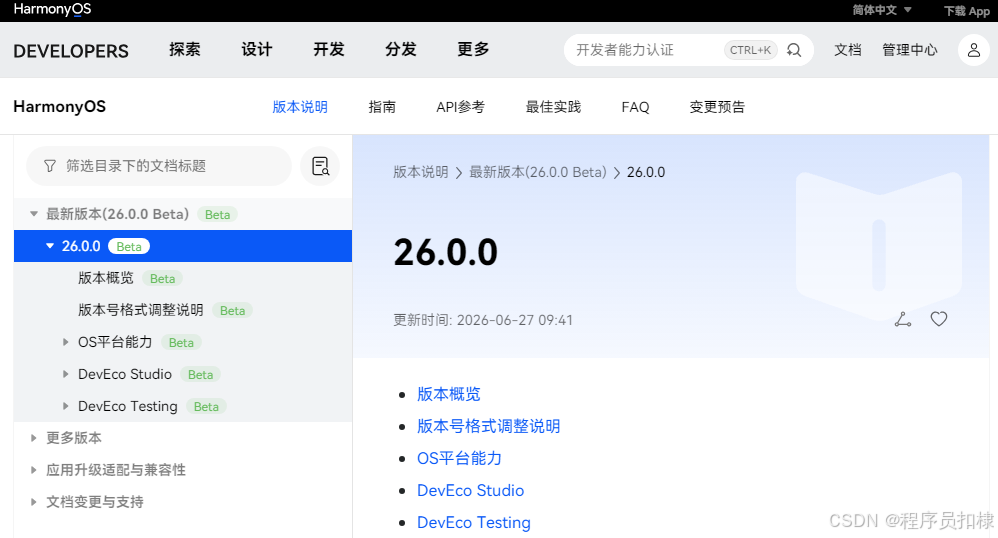Select 版本号格式调整说明 in sidebar tree
This screenshot has width=998, height=538.
click(x=141, y=310)
